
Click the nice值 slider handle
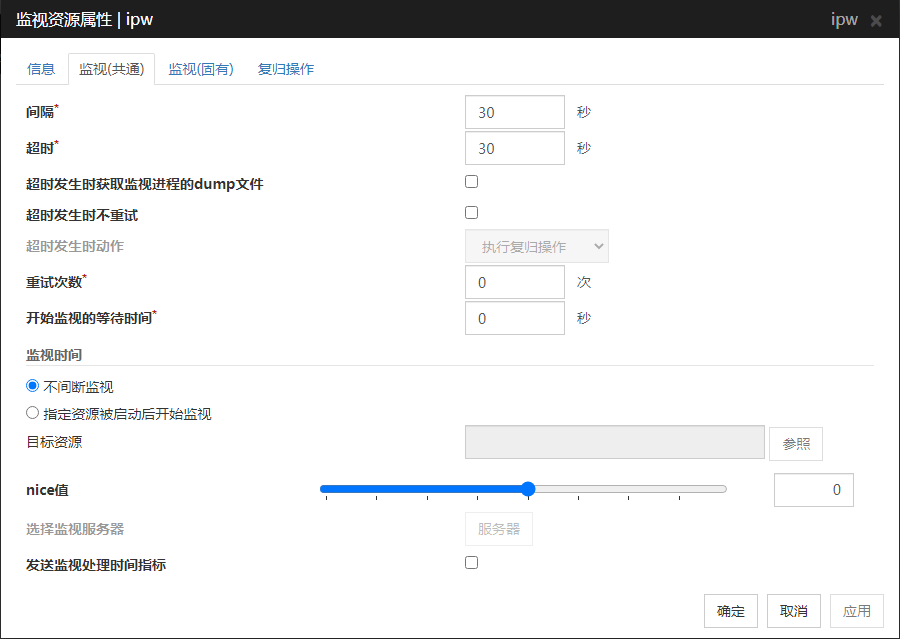click(528, 489)
